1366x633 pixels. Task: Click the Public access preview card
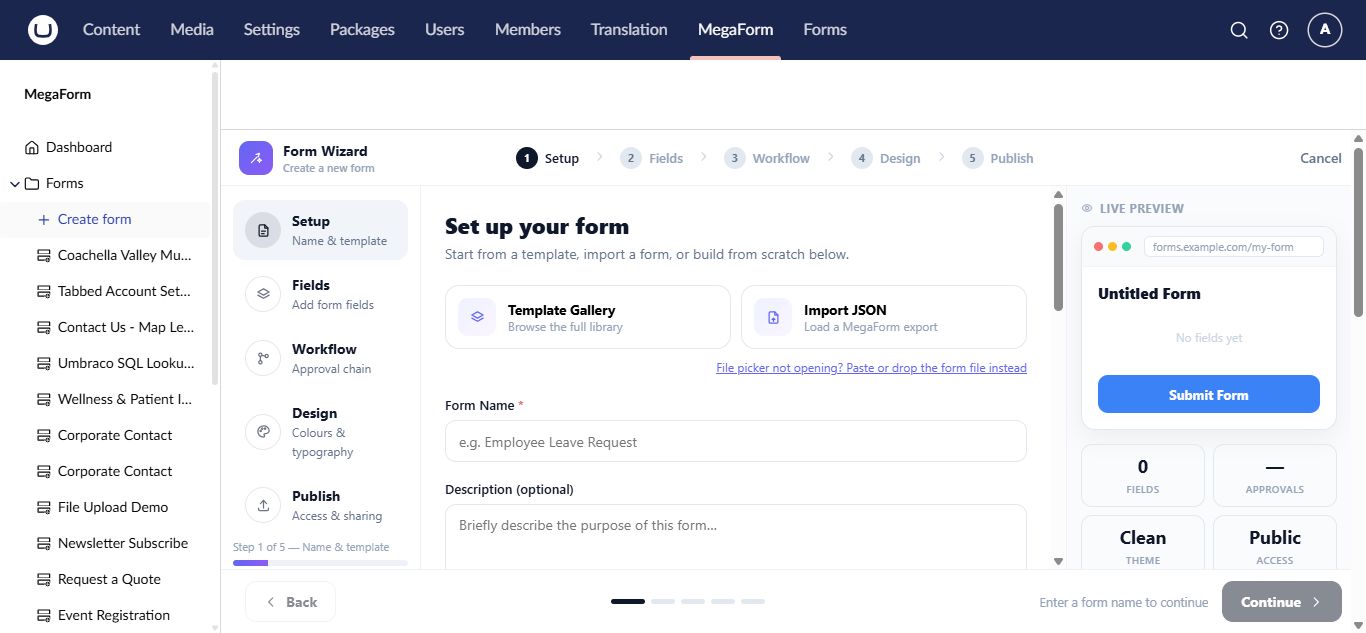click(1275, 545)
